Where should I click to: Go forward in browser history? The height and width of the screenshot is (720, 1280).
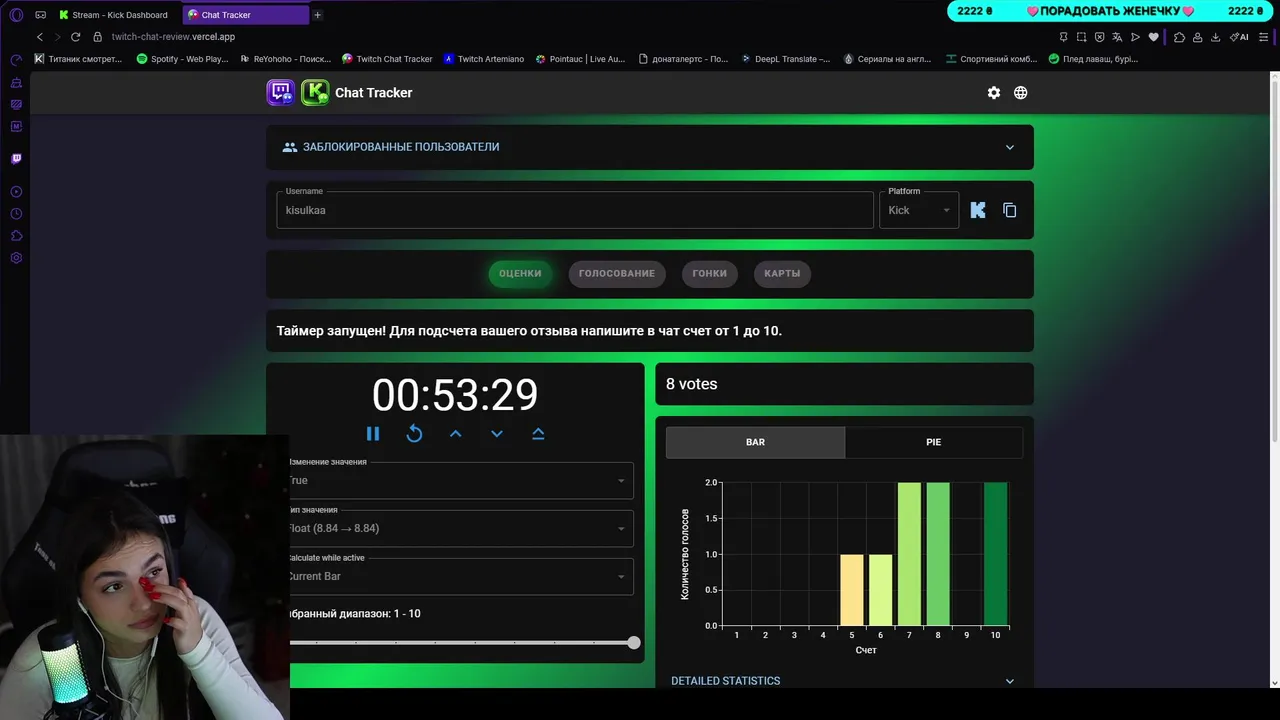(57, 37)
